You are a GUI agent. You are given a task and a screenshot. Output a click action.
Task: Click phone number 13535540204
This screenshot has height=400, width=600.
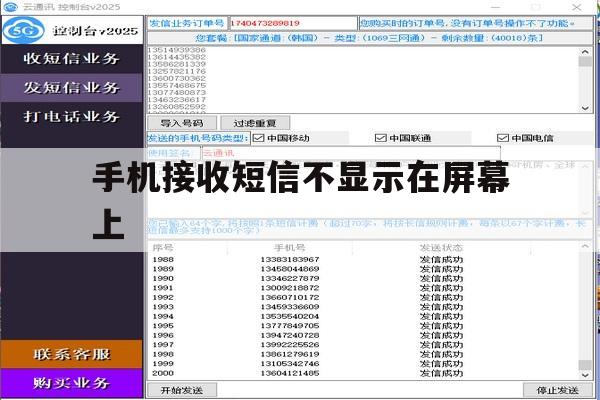(290, 317)
